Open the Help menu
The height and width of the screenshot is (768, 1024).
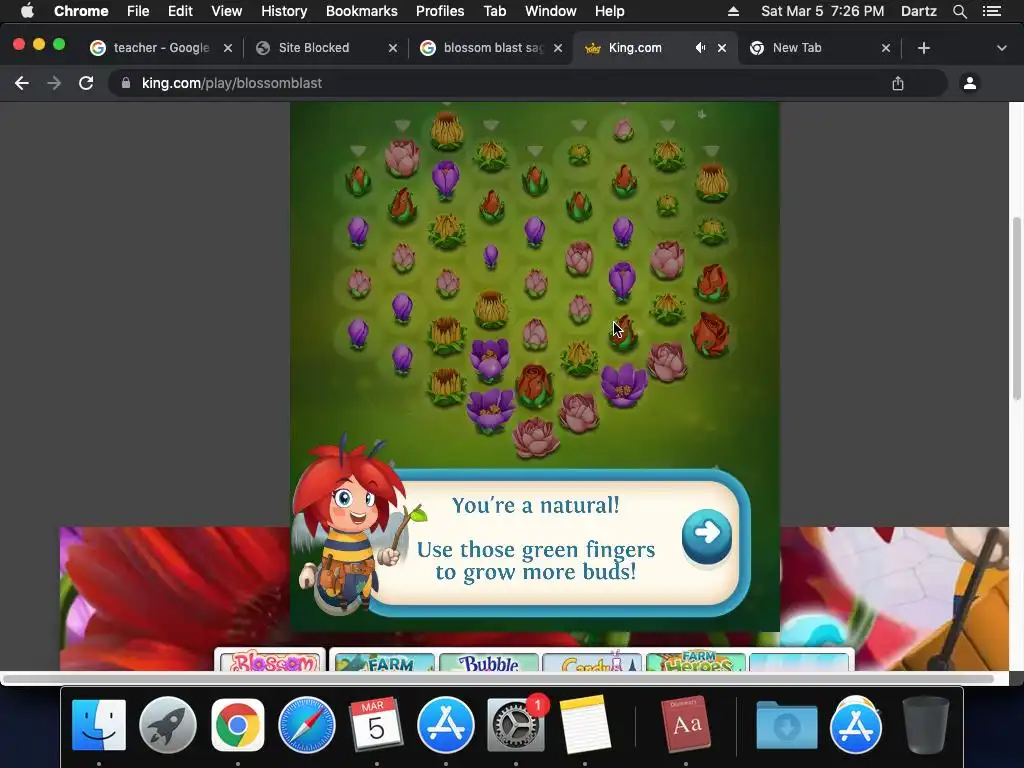tap(609, 11)
